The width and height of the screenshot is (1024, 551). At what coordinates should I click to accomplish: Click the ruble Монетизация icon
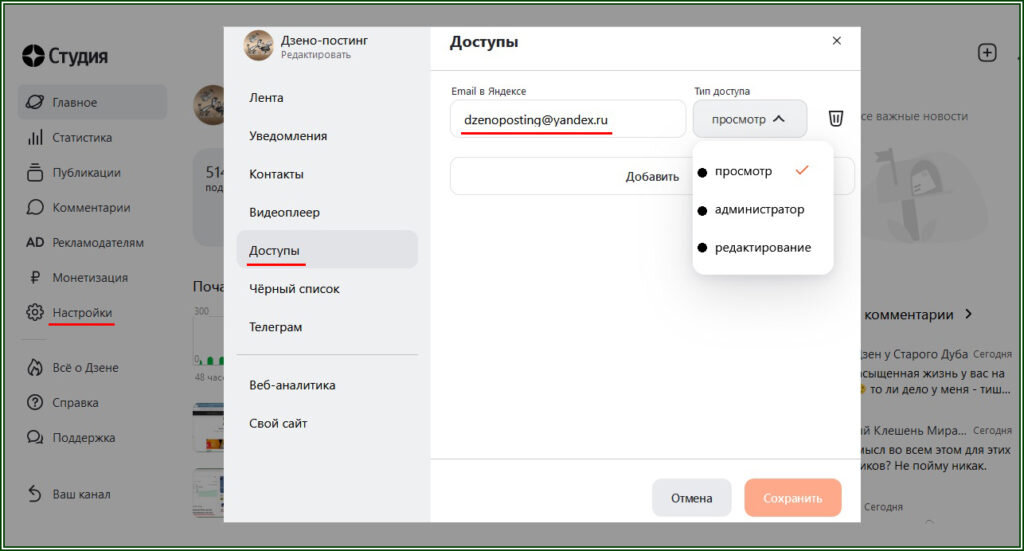(x=35, y=277)
